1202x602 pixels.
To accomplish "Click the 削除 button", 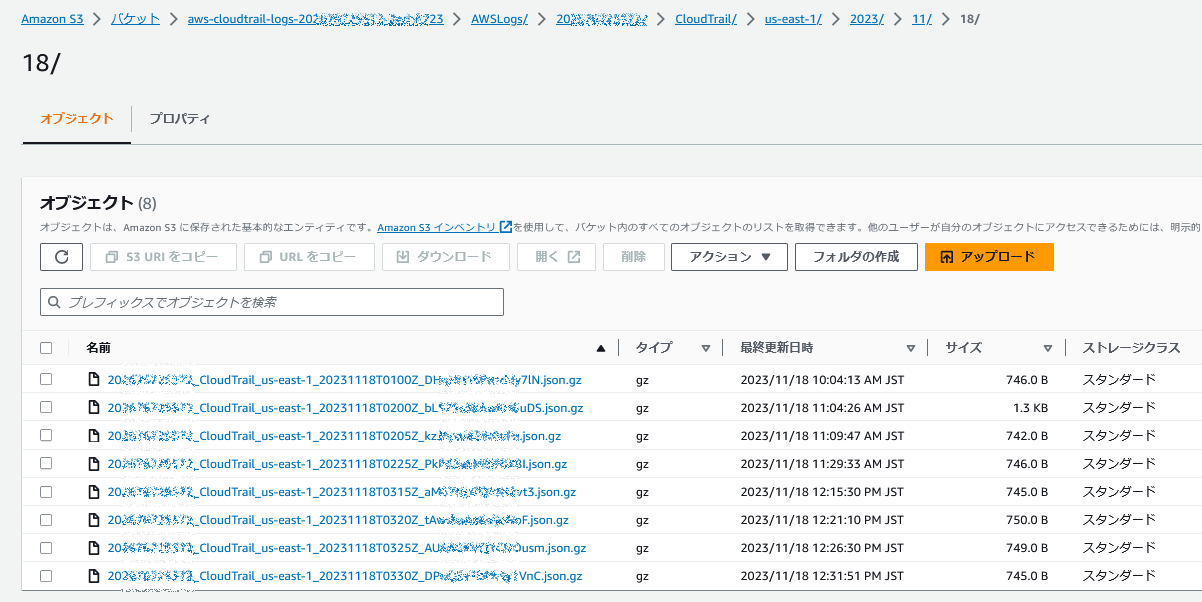I will click(634, 257).
